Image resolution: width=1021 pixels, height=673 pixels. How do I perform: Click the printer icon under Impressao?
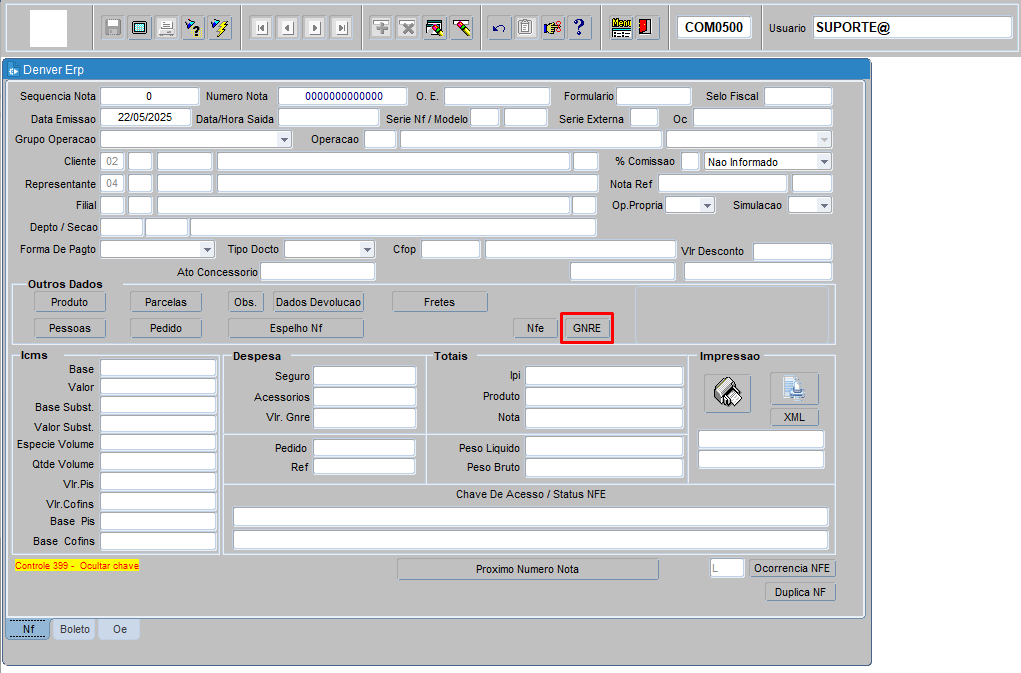pos(726,393)
